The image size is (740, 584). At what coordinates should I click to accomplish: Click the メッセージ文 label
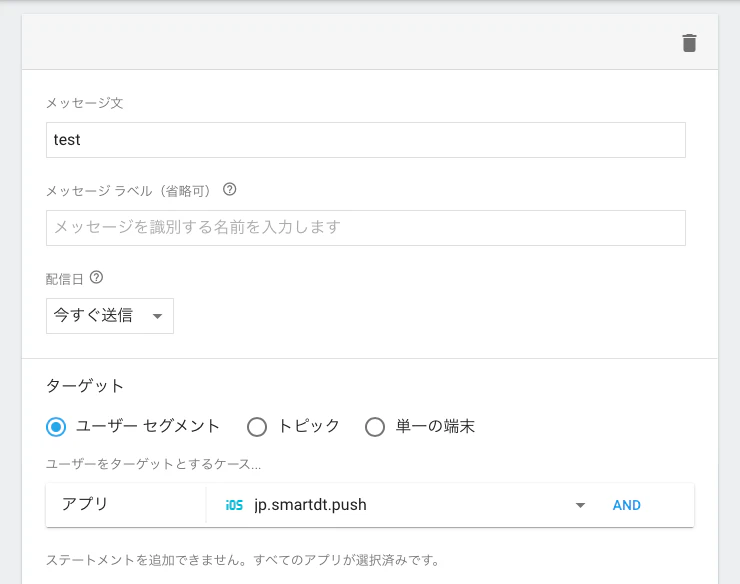[x=84, y=102]
